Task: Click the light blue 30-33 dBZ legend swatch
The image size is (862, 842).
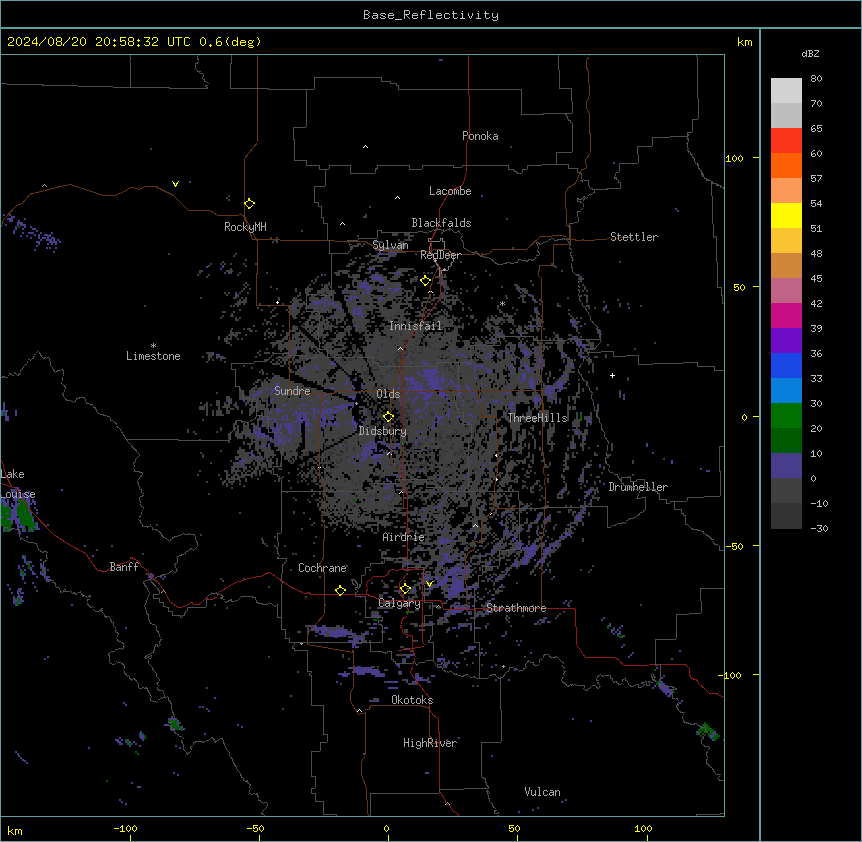Action: pyautogui.click(x=786, y=391)
